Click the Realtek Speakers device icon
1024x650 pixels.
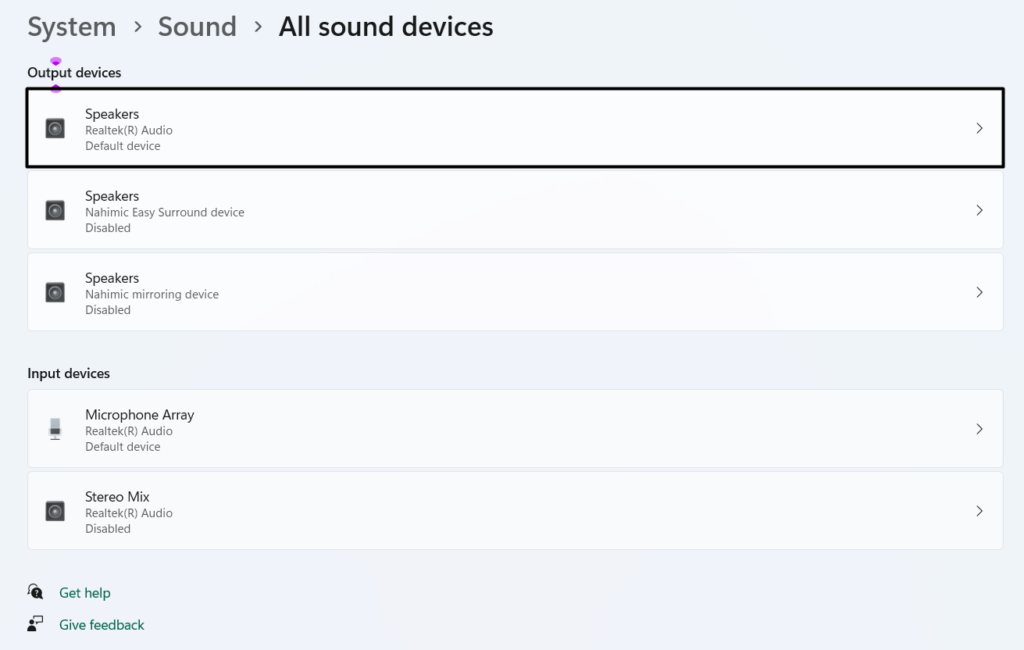pos(55,128)
